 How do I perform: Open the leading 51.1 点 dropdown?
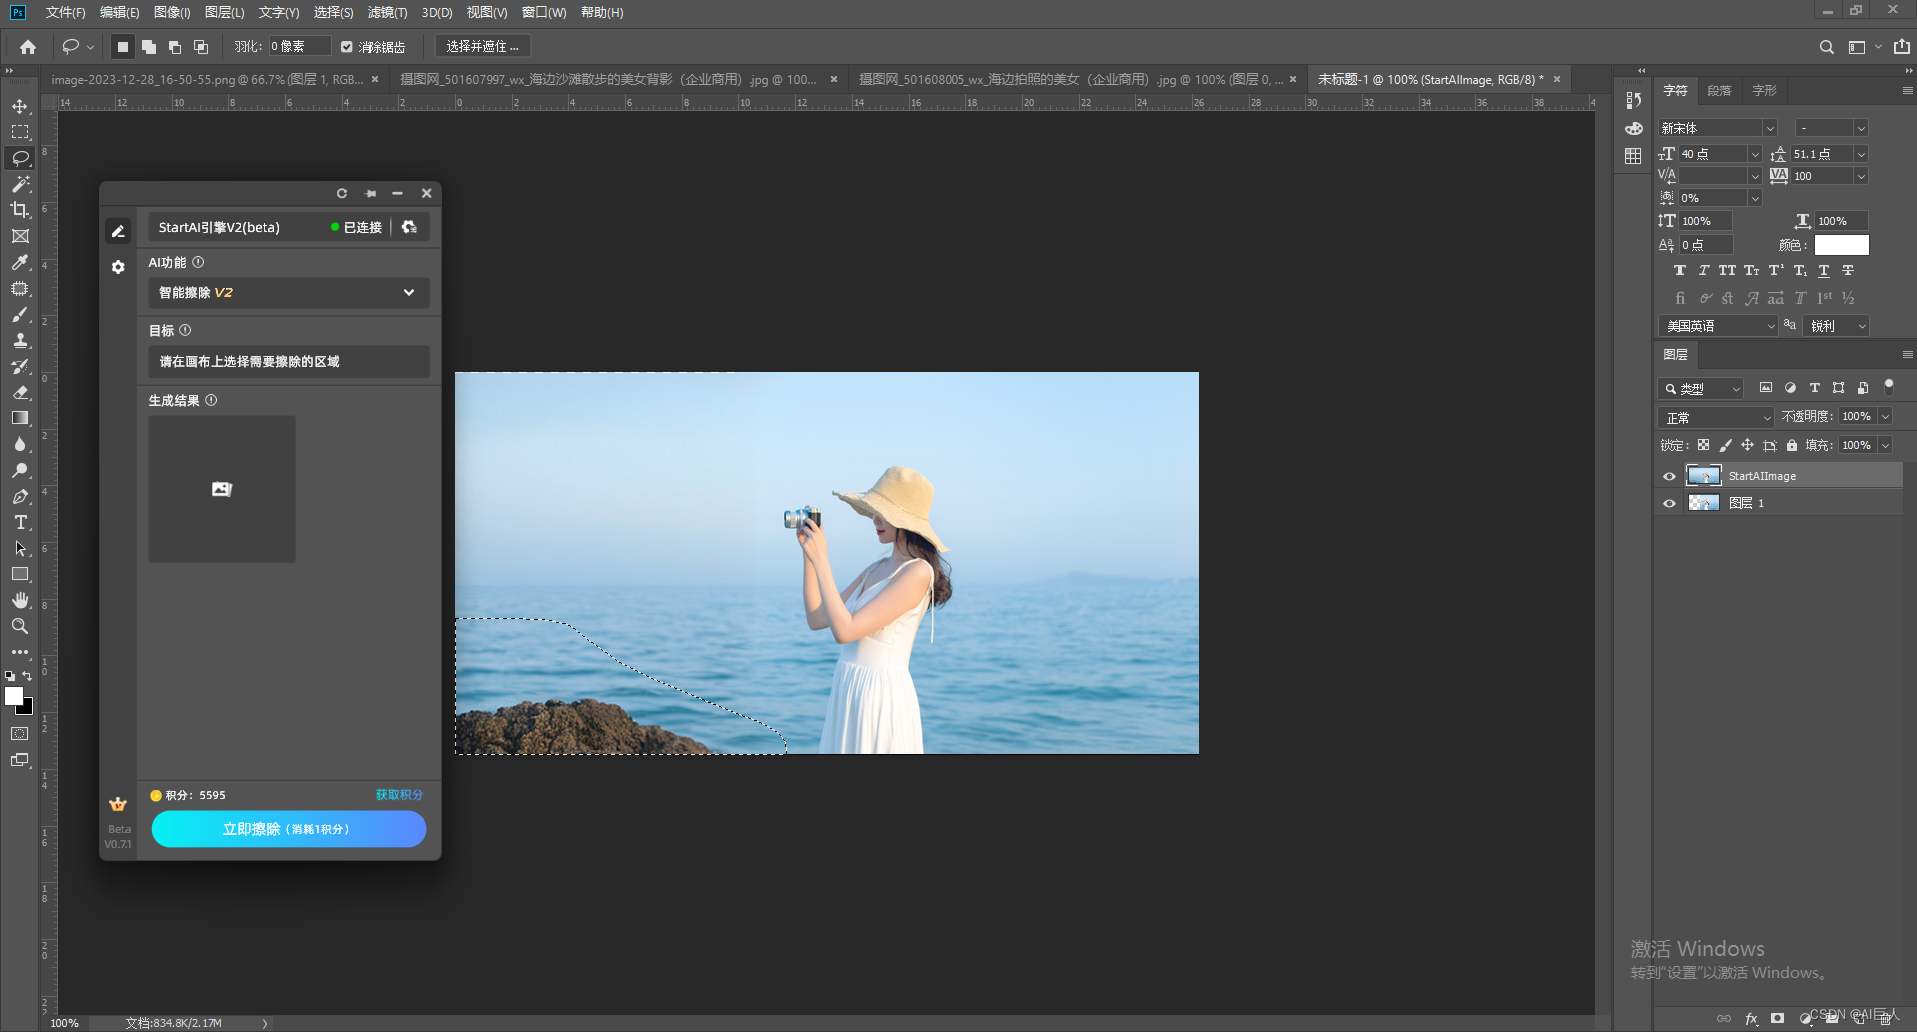pyautogui.click(x=1861, y=154)
